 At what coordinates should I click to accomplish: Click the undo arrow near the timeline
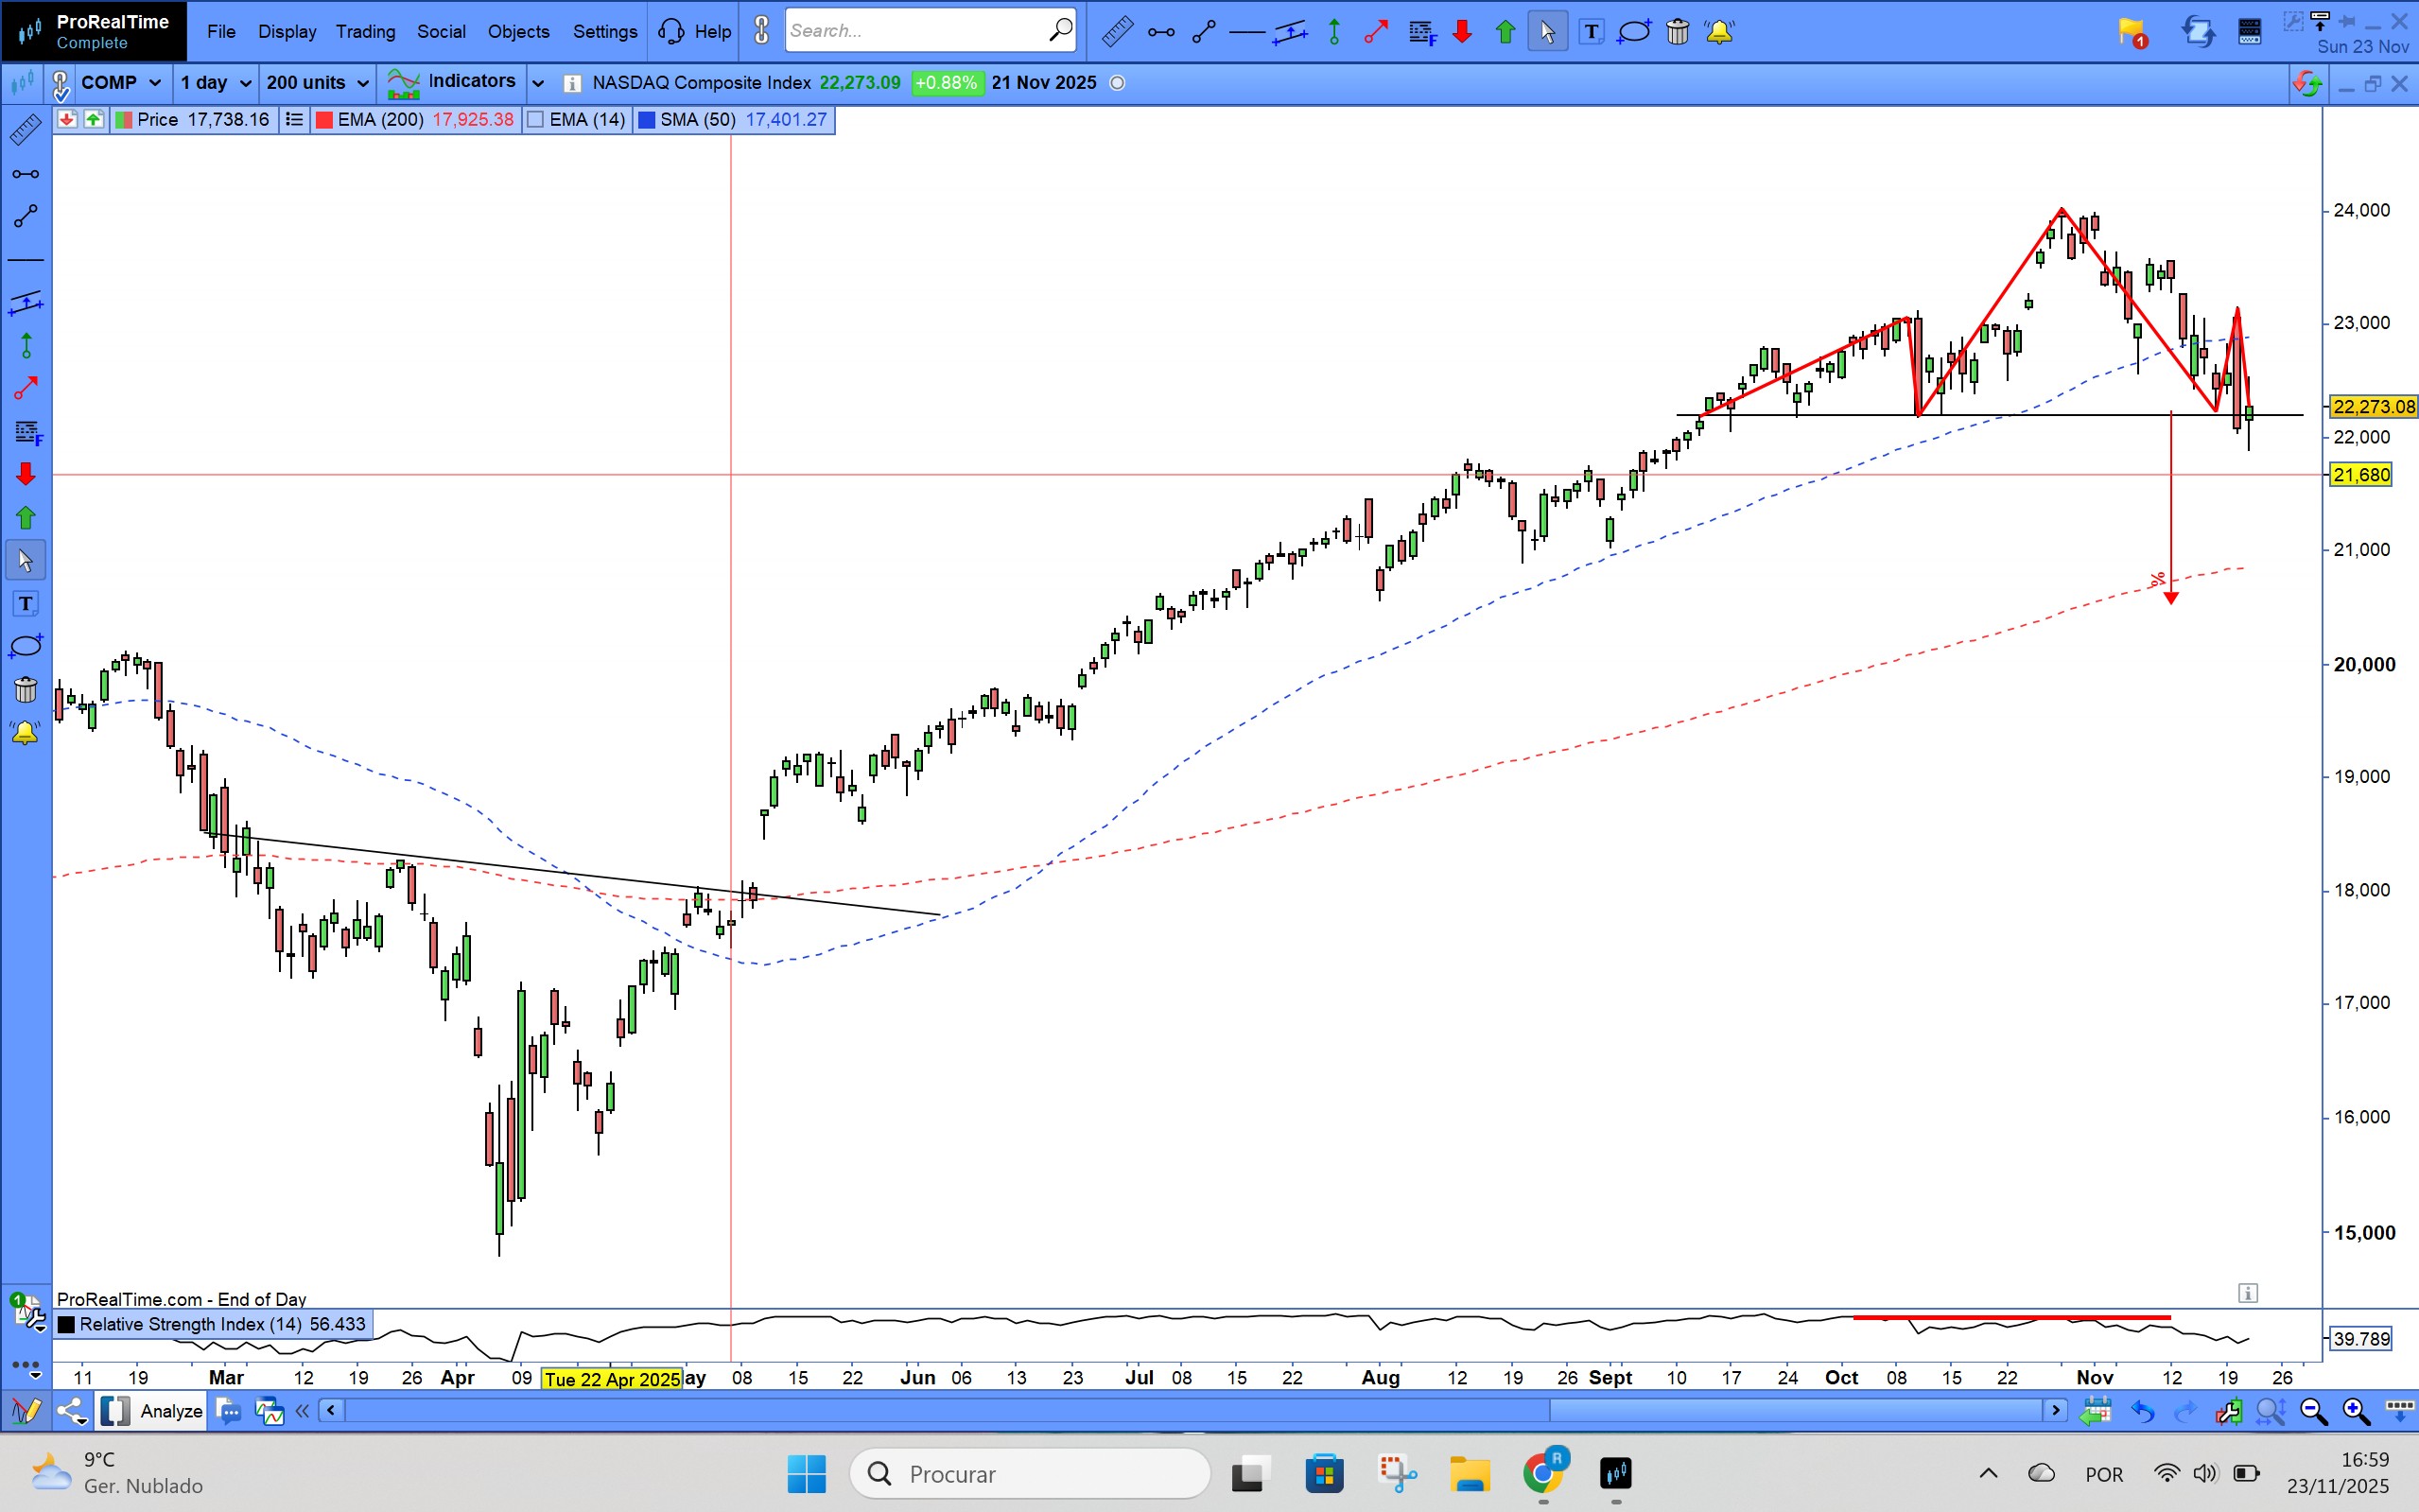pos(2142,1411)
